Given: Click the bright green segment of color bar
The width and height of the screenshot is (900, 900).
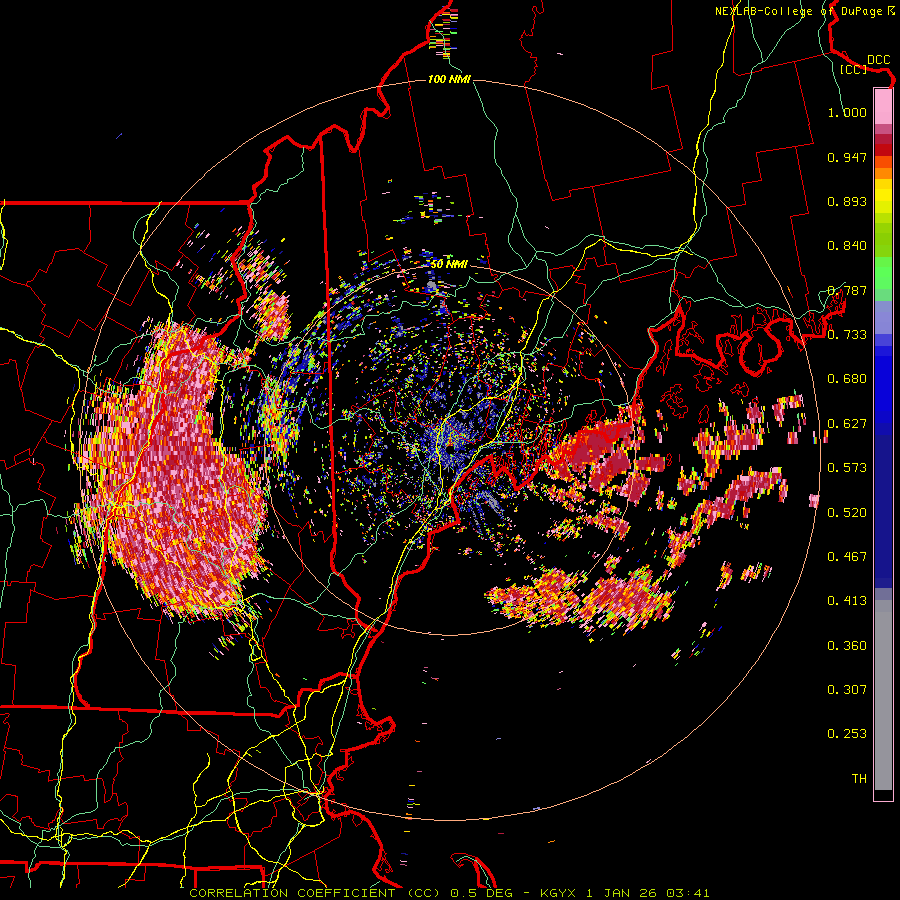Looking at the screenshot, I should [883, 273].
